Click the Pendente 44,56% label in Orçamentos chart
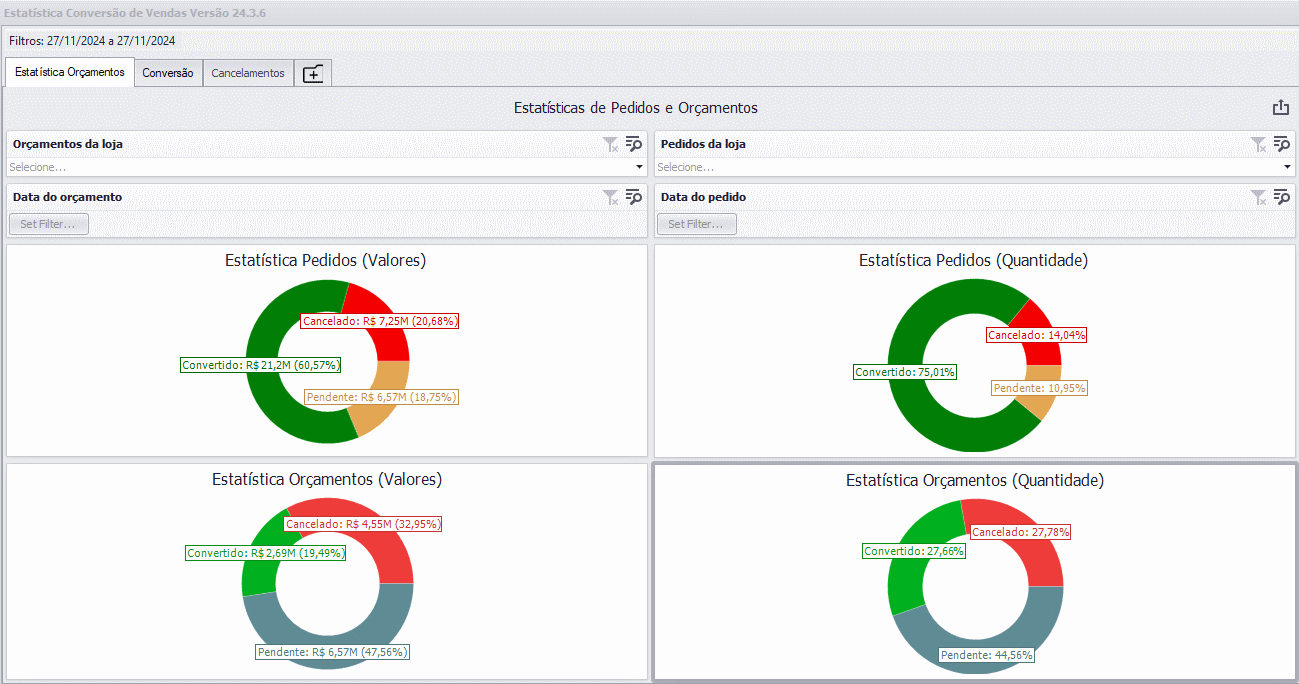This screenshot has height=684, width=1299. [987, 655]
